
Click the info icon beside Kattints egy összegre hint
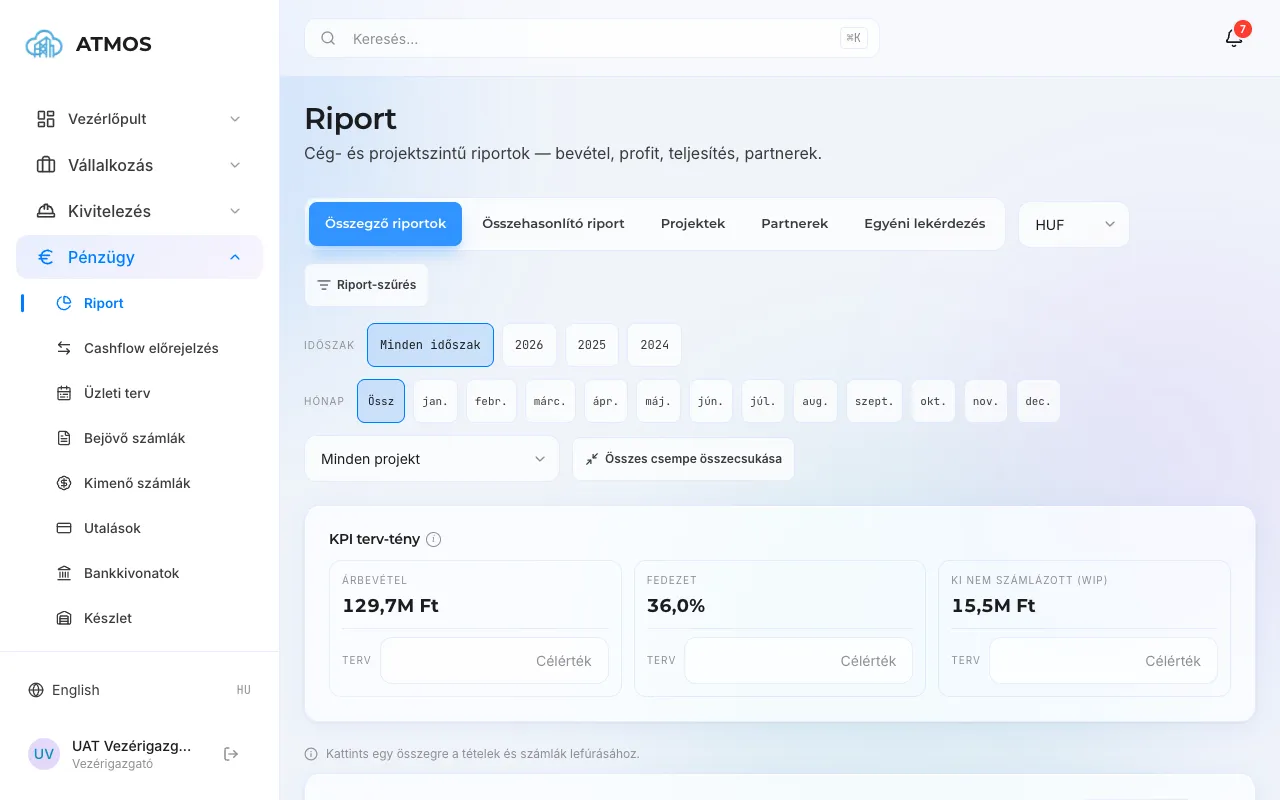(x=311, y=754)
